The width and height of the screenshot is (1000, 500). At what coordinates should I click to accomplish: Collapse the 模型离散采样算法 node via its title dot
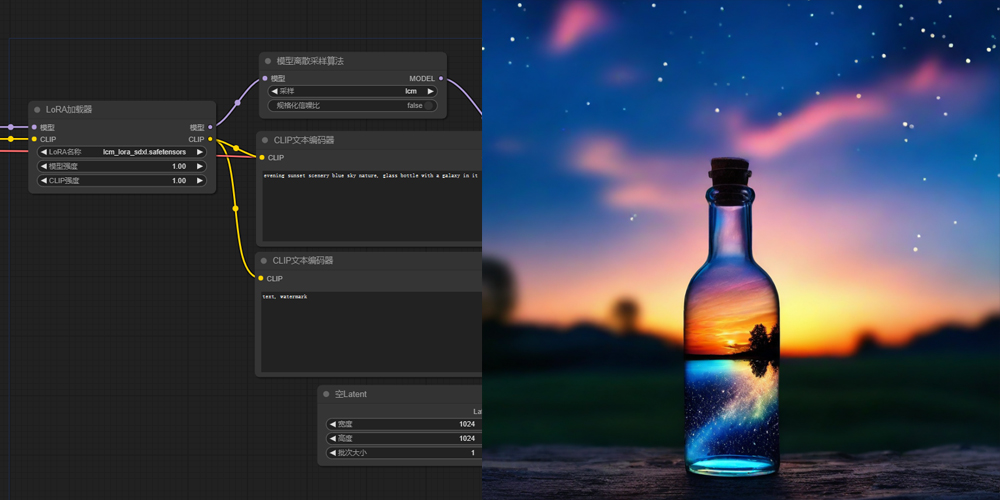[x=268, y=61]
